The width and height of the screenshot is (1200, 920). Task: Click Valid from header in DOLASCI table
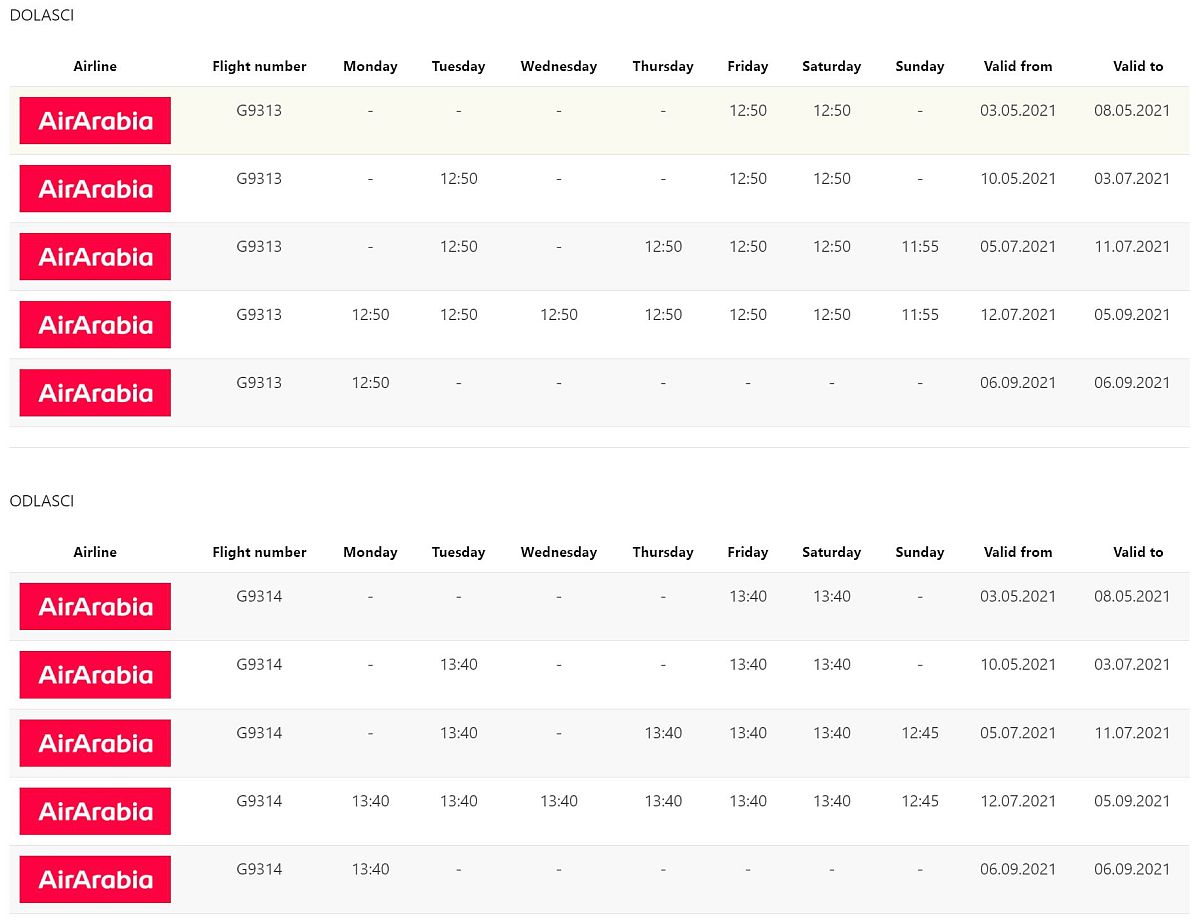(x=1018, y=66)
